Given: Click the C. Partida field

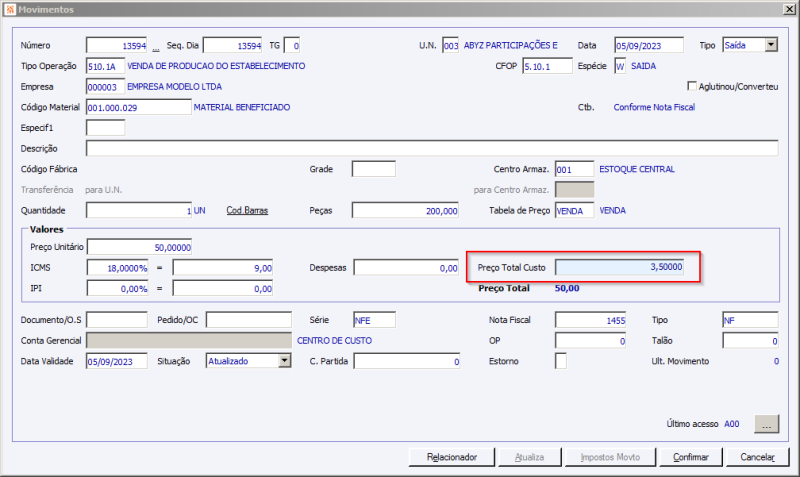Looking at the screenshot, I should pos(407,361).
